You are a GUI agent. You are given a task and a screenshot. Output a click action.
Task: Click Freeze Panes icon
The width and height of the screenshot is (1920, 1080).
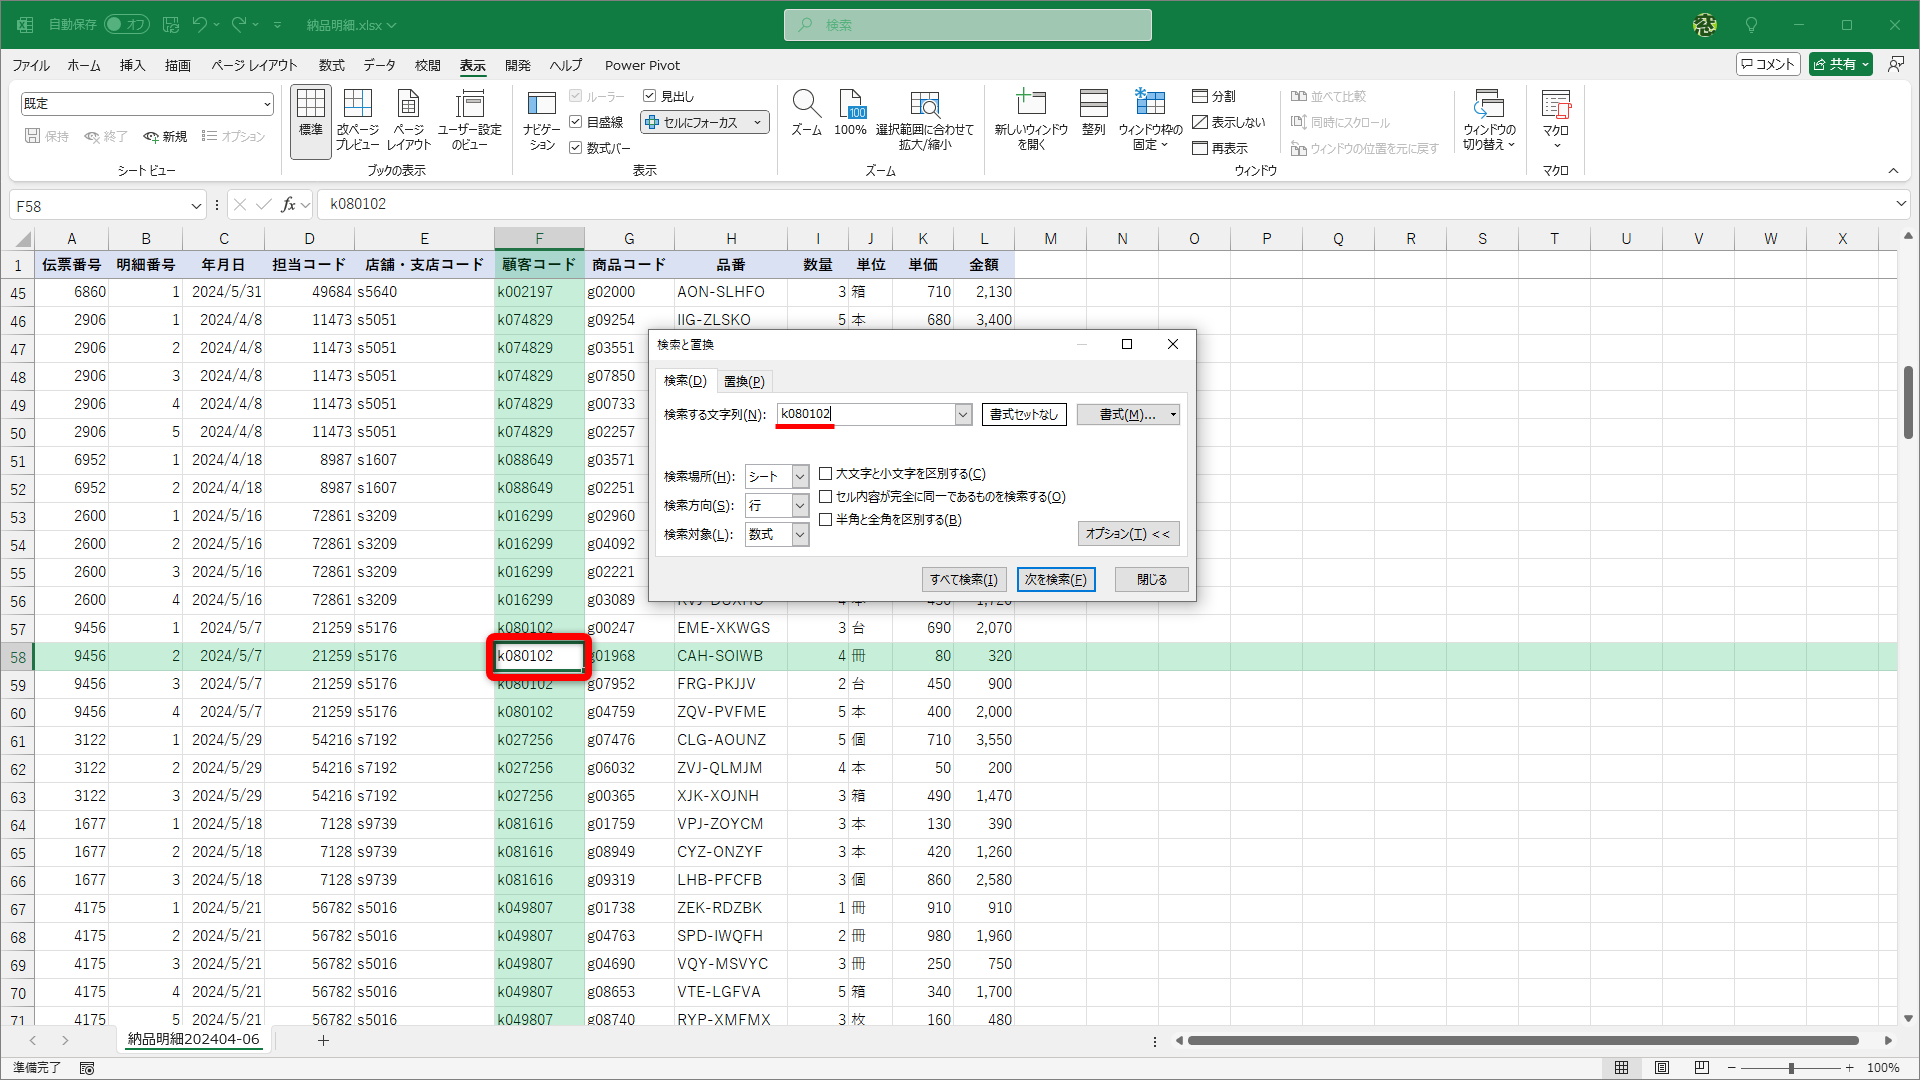pos(1150,104)
